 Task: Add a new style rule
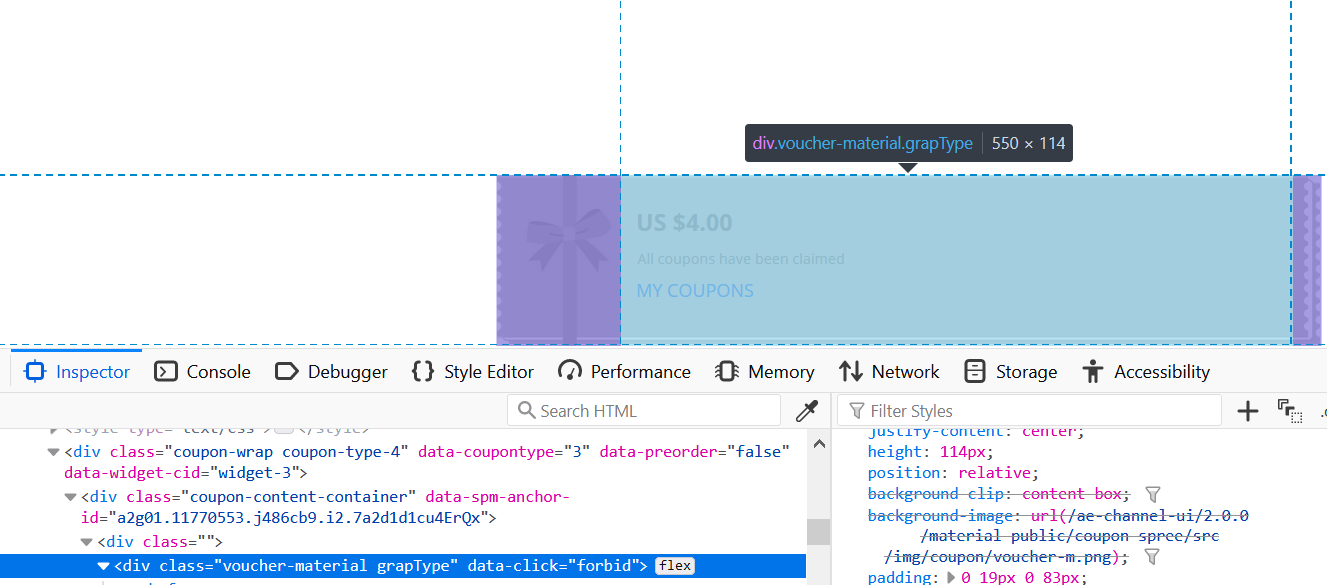click(1247, 411)
